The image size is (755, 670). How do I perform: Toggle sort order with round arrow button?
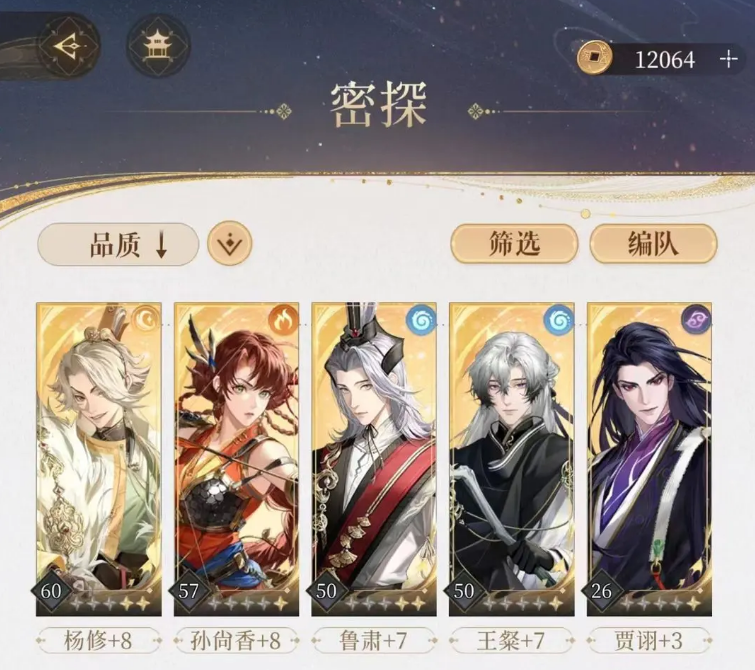[x=230, y=243]
